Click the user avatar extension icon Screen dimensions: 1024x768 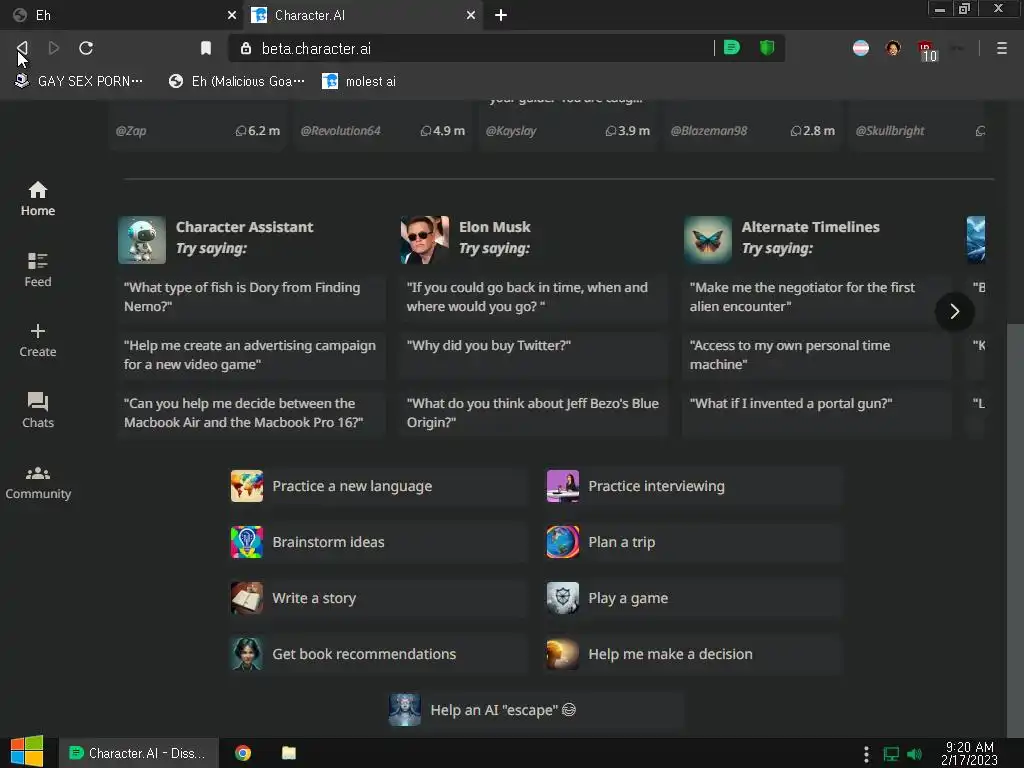tap(893, 48)
